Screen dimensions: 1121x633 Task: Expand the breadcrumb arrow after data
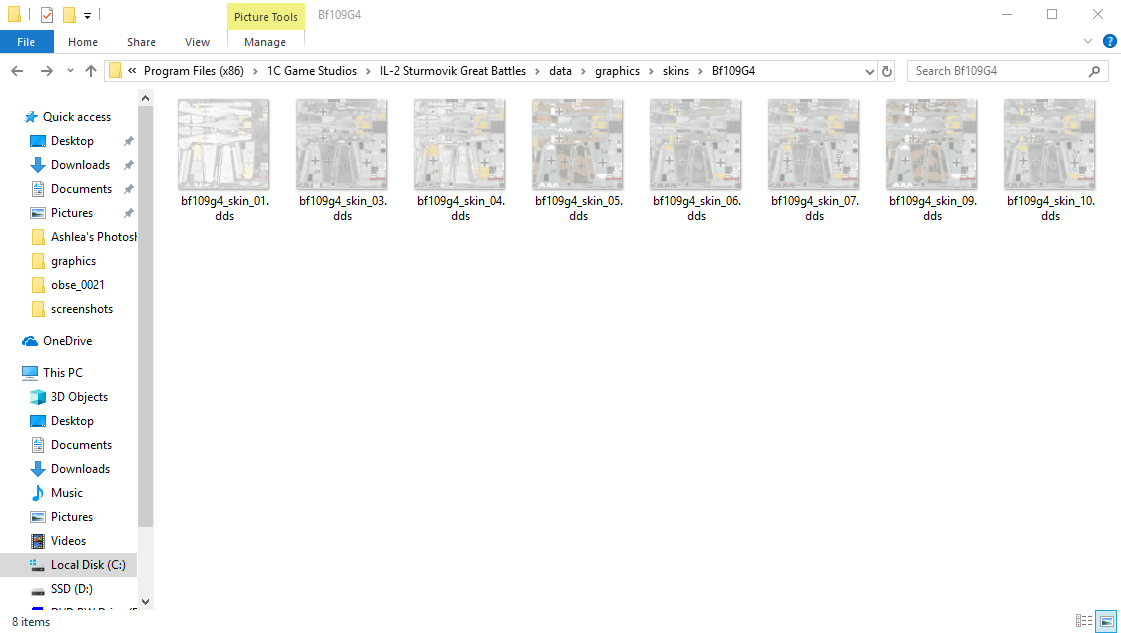point(583,71)
